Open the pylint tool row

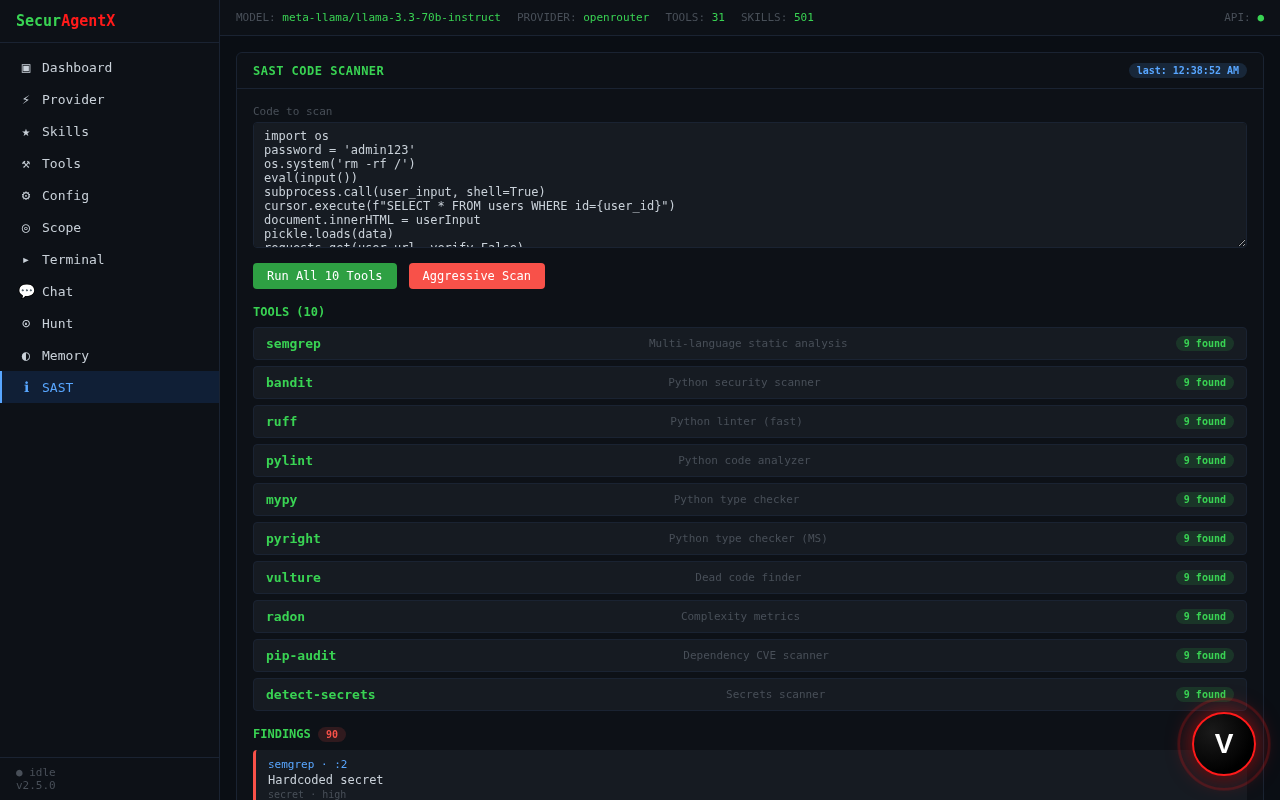coord(750,460)
